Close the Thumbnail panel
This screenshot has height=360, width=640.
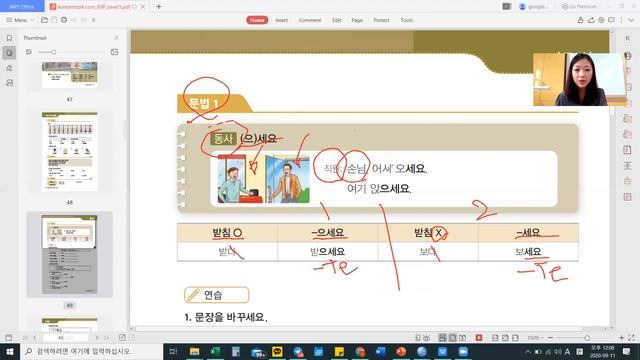point(117,38)
